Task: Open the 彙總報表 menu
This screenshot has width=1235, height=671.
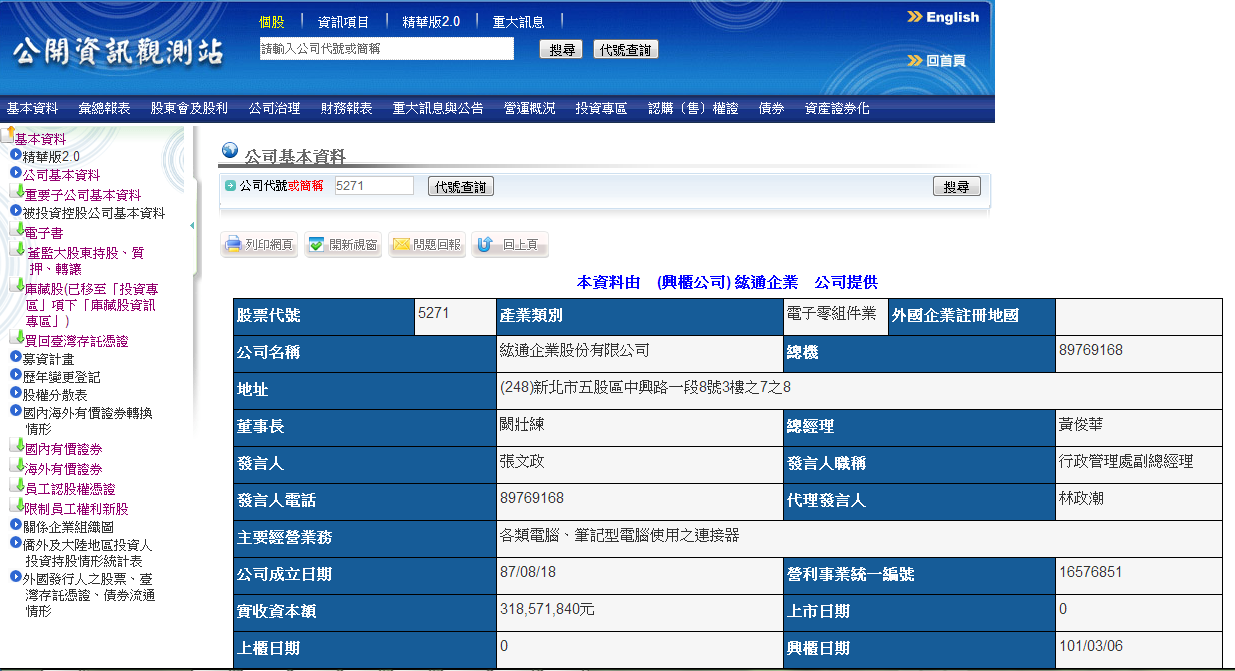Action: pyautogui.click(x=104, y=108)
